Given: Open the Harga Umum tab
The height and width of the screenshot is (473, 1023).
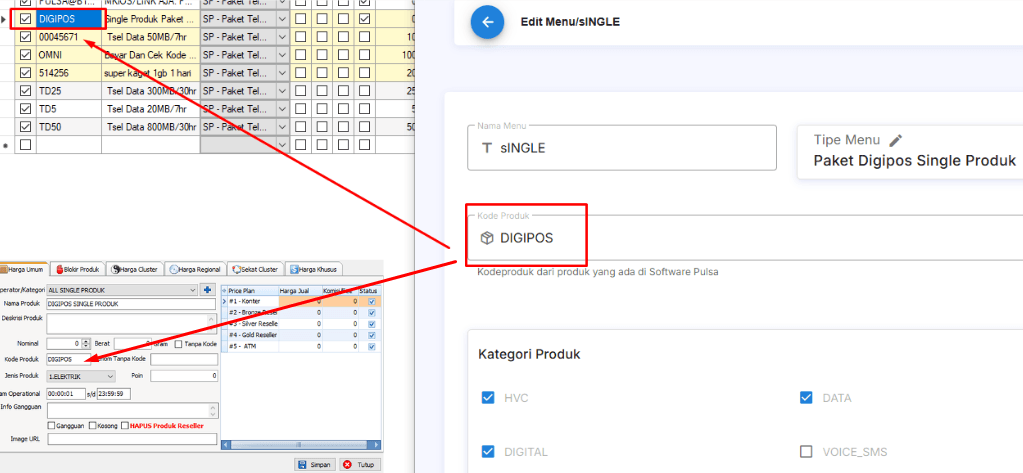Looking at the screenshot, I should click(25, 269).
